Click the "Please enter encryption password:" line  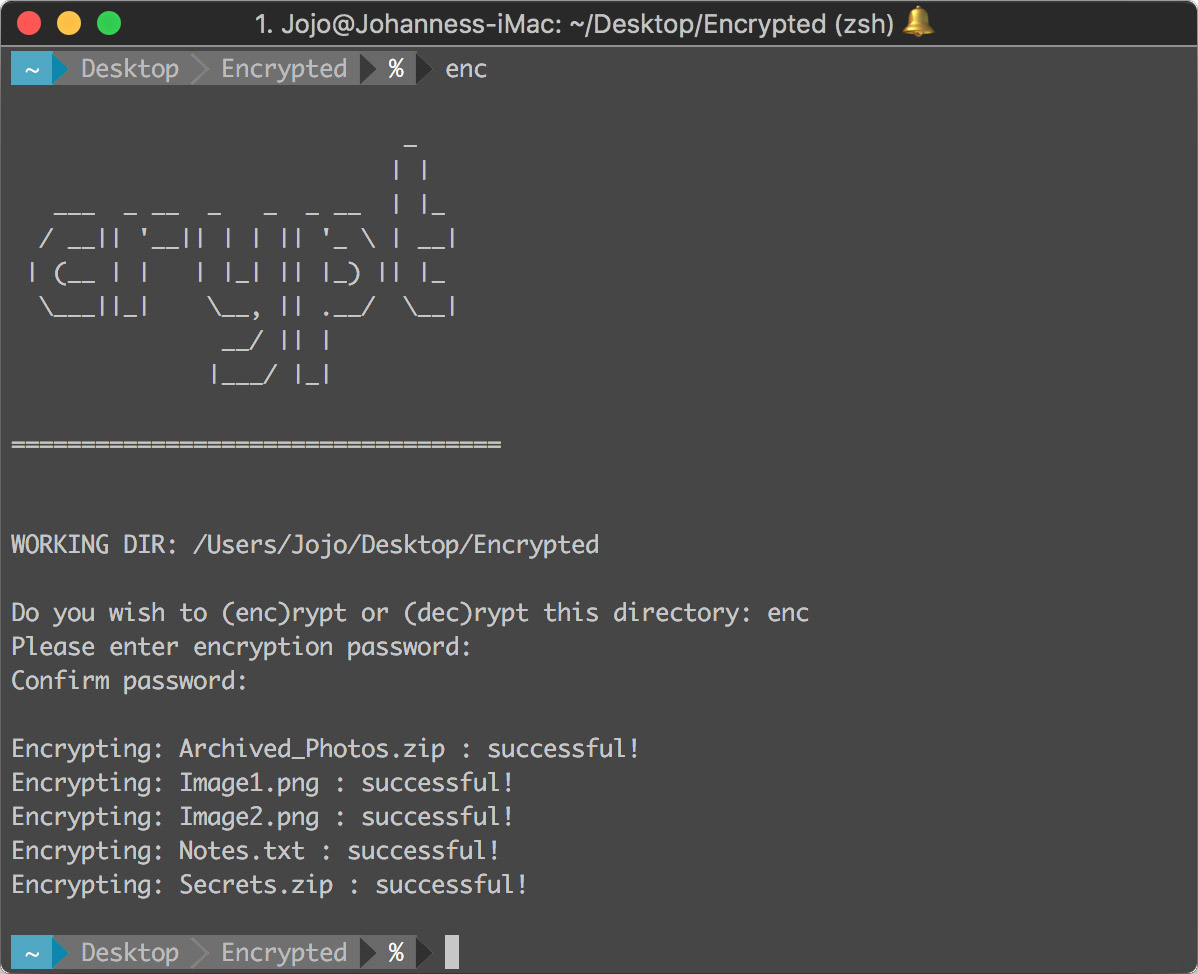(241, 647)
